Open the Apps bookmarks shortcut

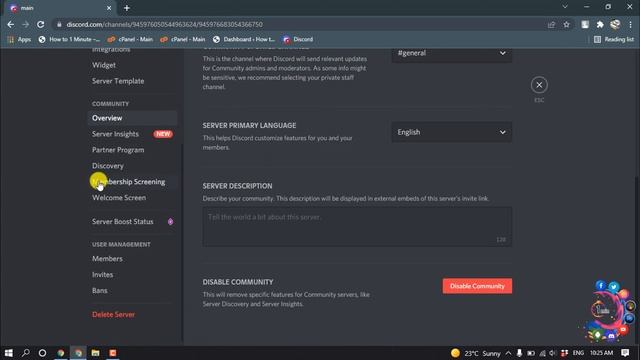[19, 40]
